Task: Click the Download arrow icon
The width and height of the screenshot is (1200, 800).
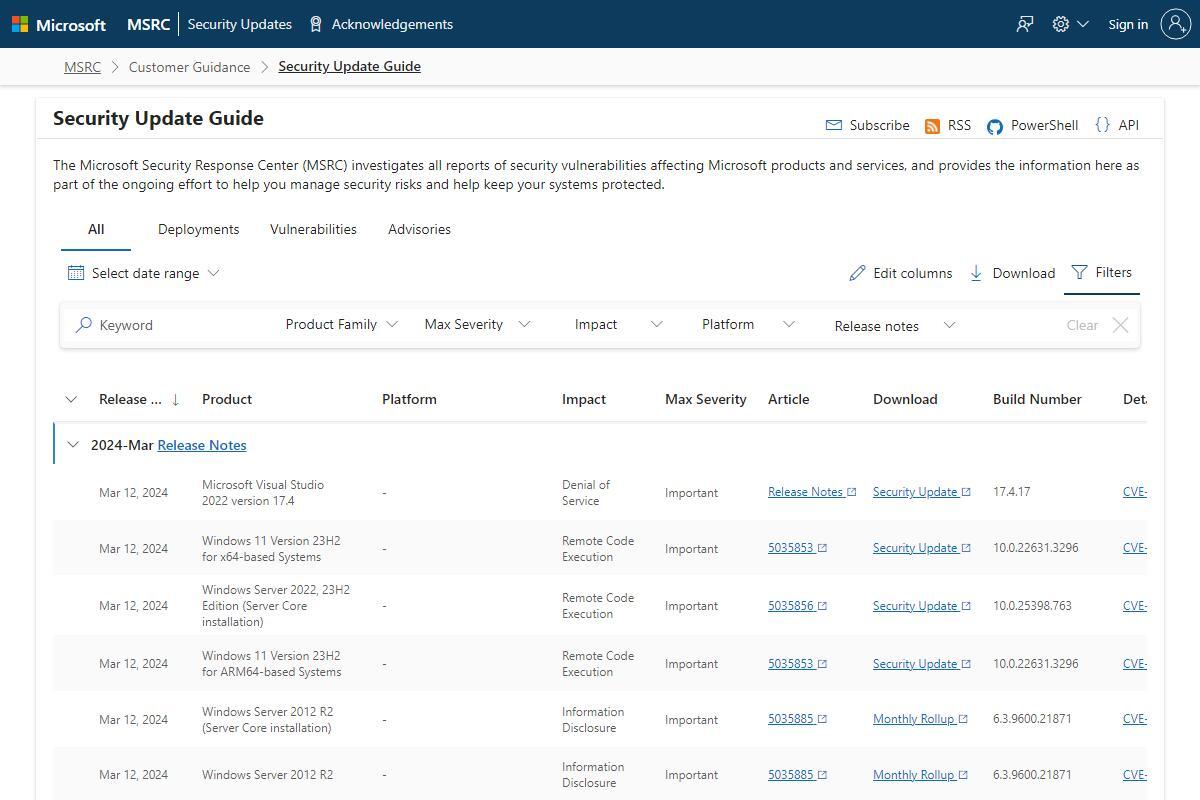Action: tap(976, 273)
